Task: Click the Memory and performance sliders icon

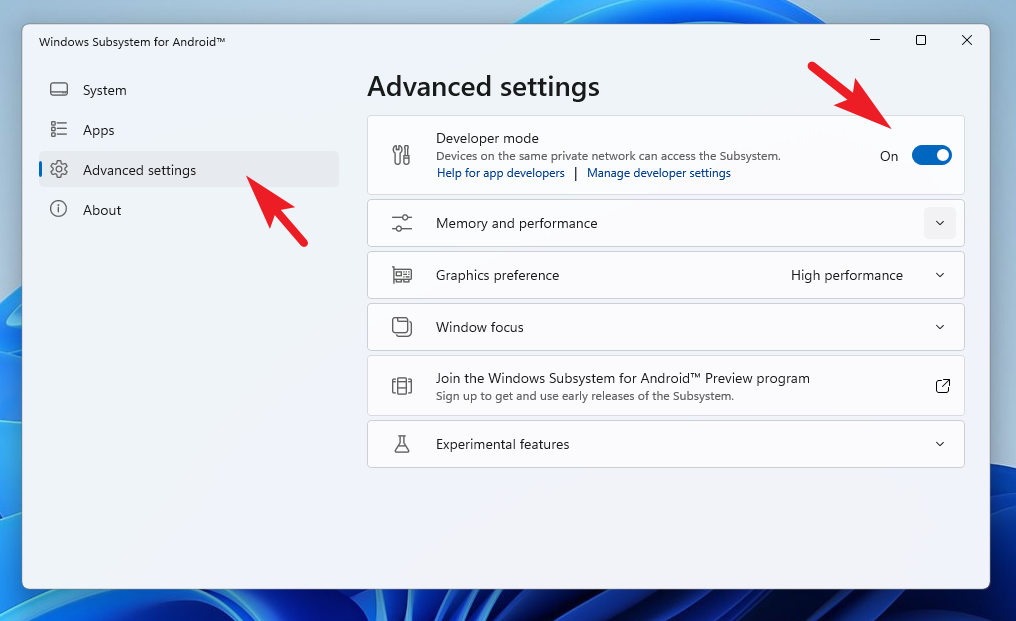Action: 402,223
